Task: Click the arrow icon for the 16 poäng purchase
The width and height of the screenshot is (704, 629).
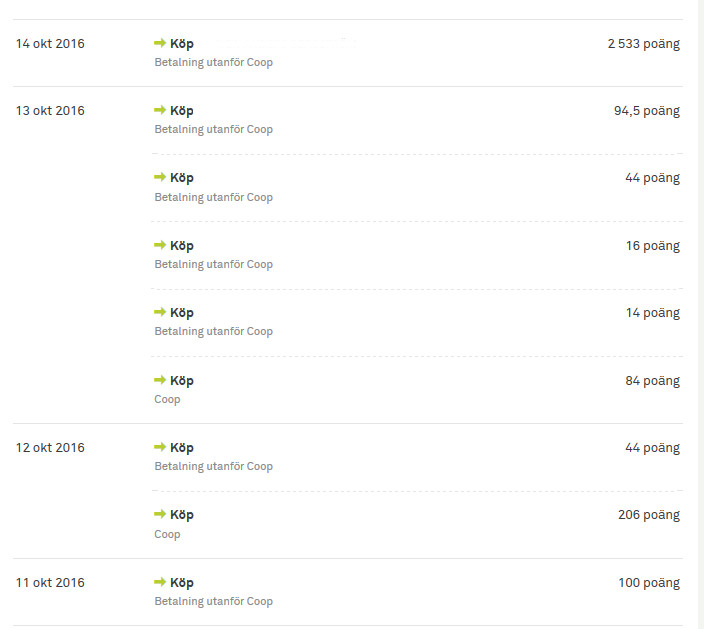Action: click(159, 245)
